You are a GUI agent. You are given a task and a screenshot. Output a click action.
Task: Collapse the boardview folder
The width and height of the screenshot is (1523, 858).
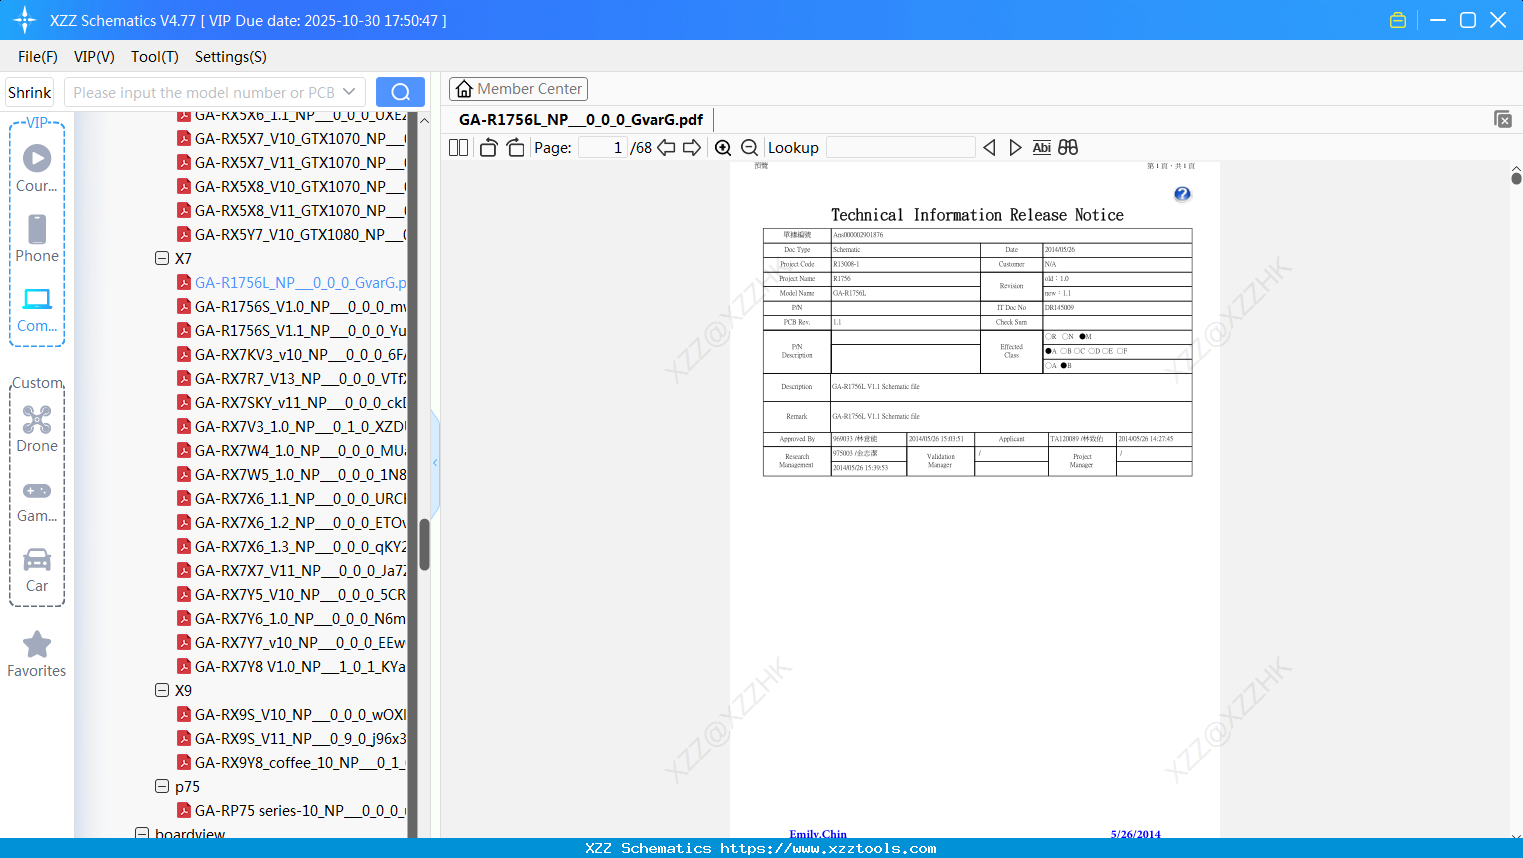(x=142, y=833)
